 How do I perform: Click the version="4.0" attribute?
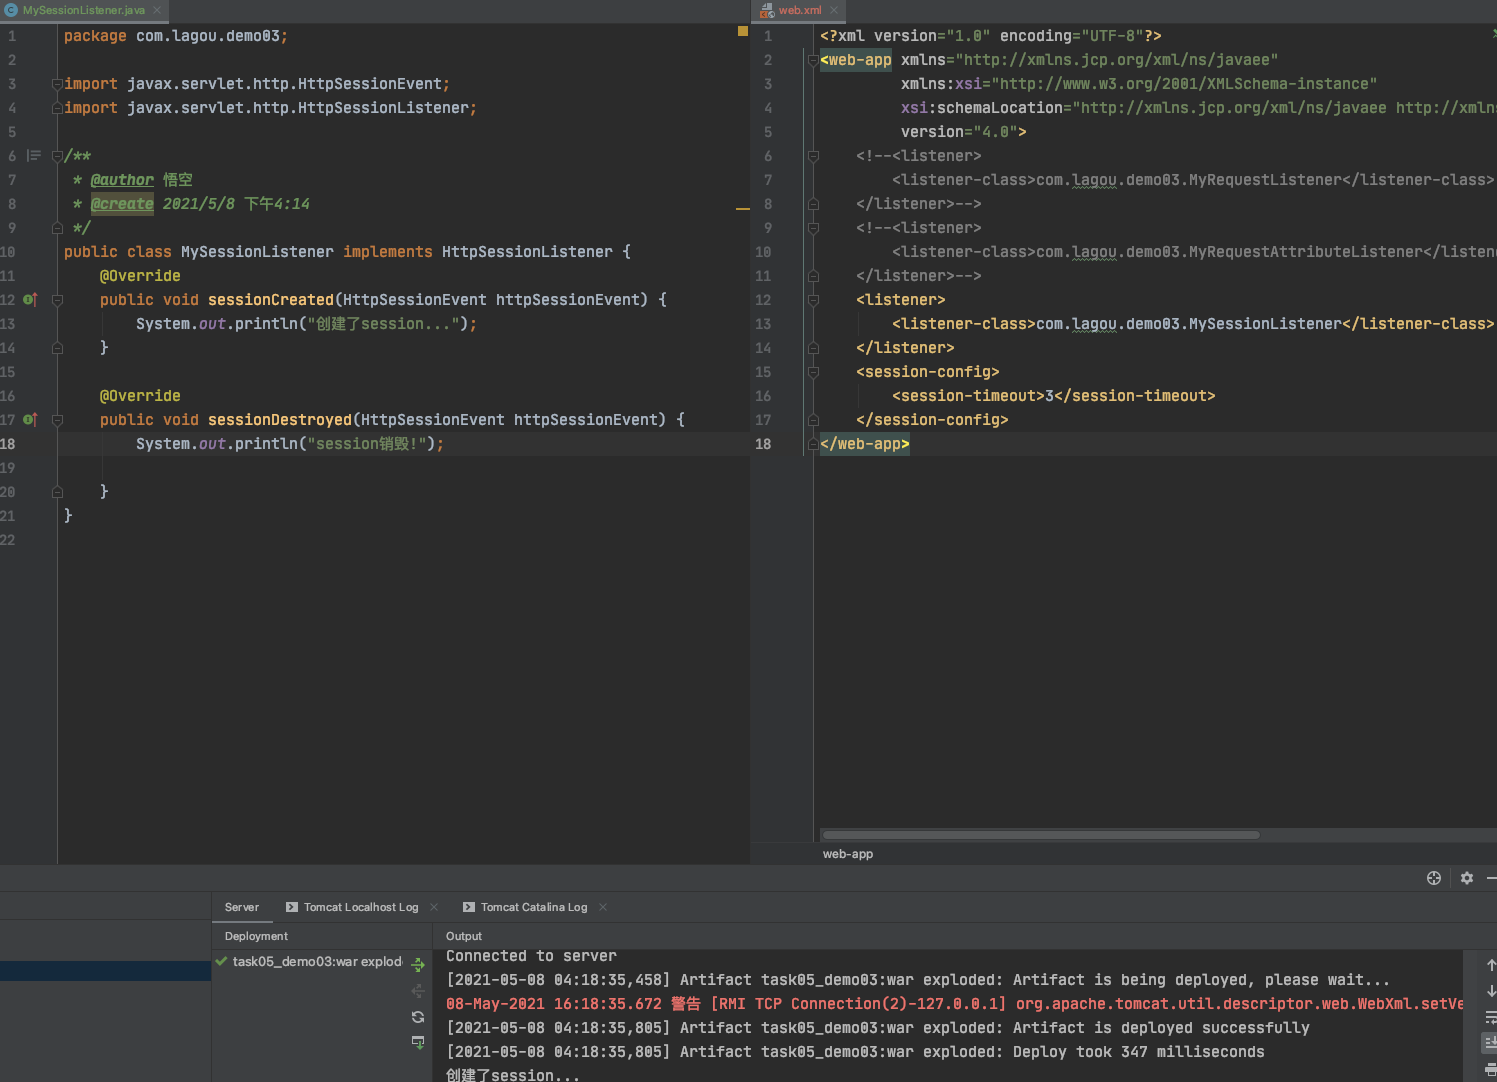[959, 132]
